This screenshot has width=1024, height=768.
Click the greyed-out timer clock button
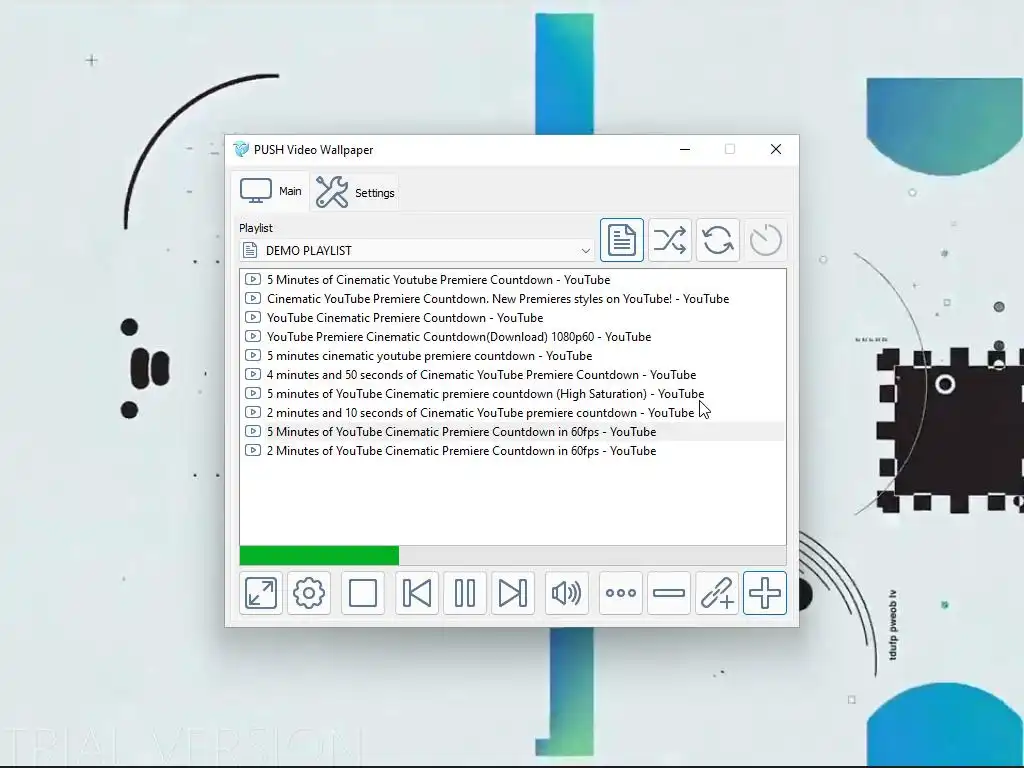coord(765,240)
